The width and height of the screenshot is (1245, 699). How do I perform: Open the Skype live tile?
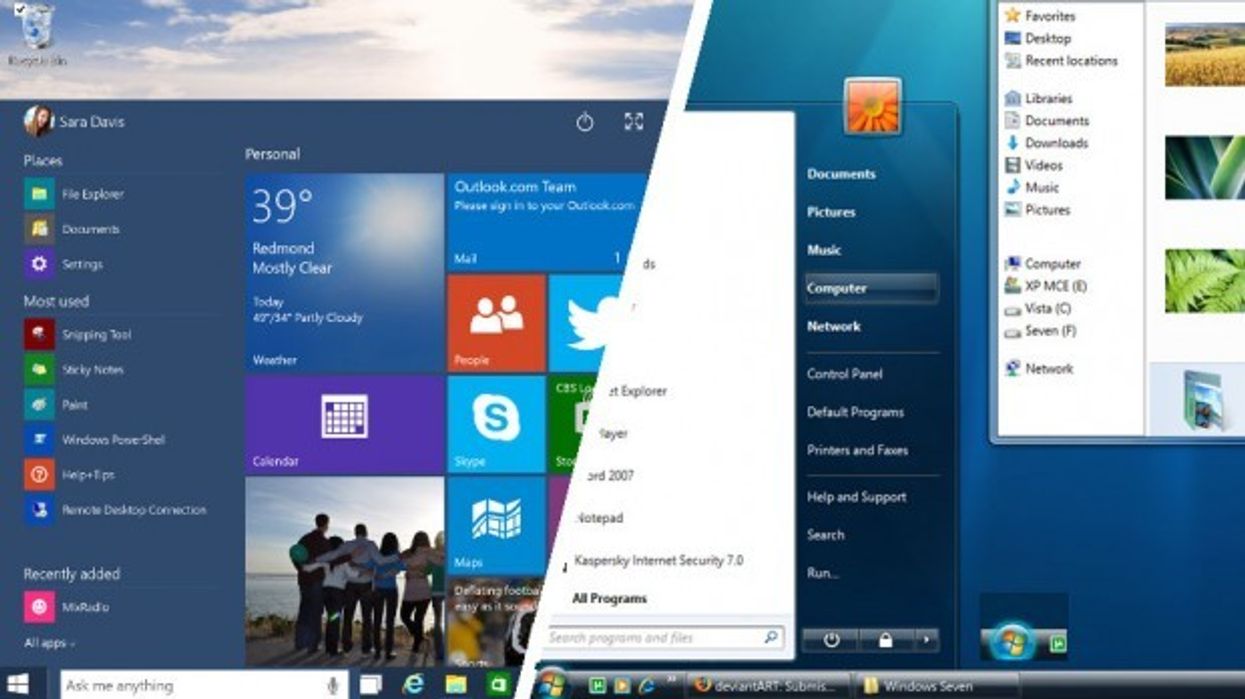click(496, 424)
